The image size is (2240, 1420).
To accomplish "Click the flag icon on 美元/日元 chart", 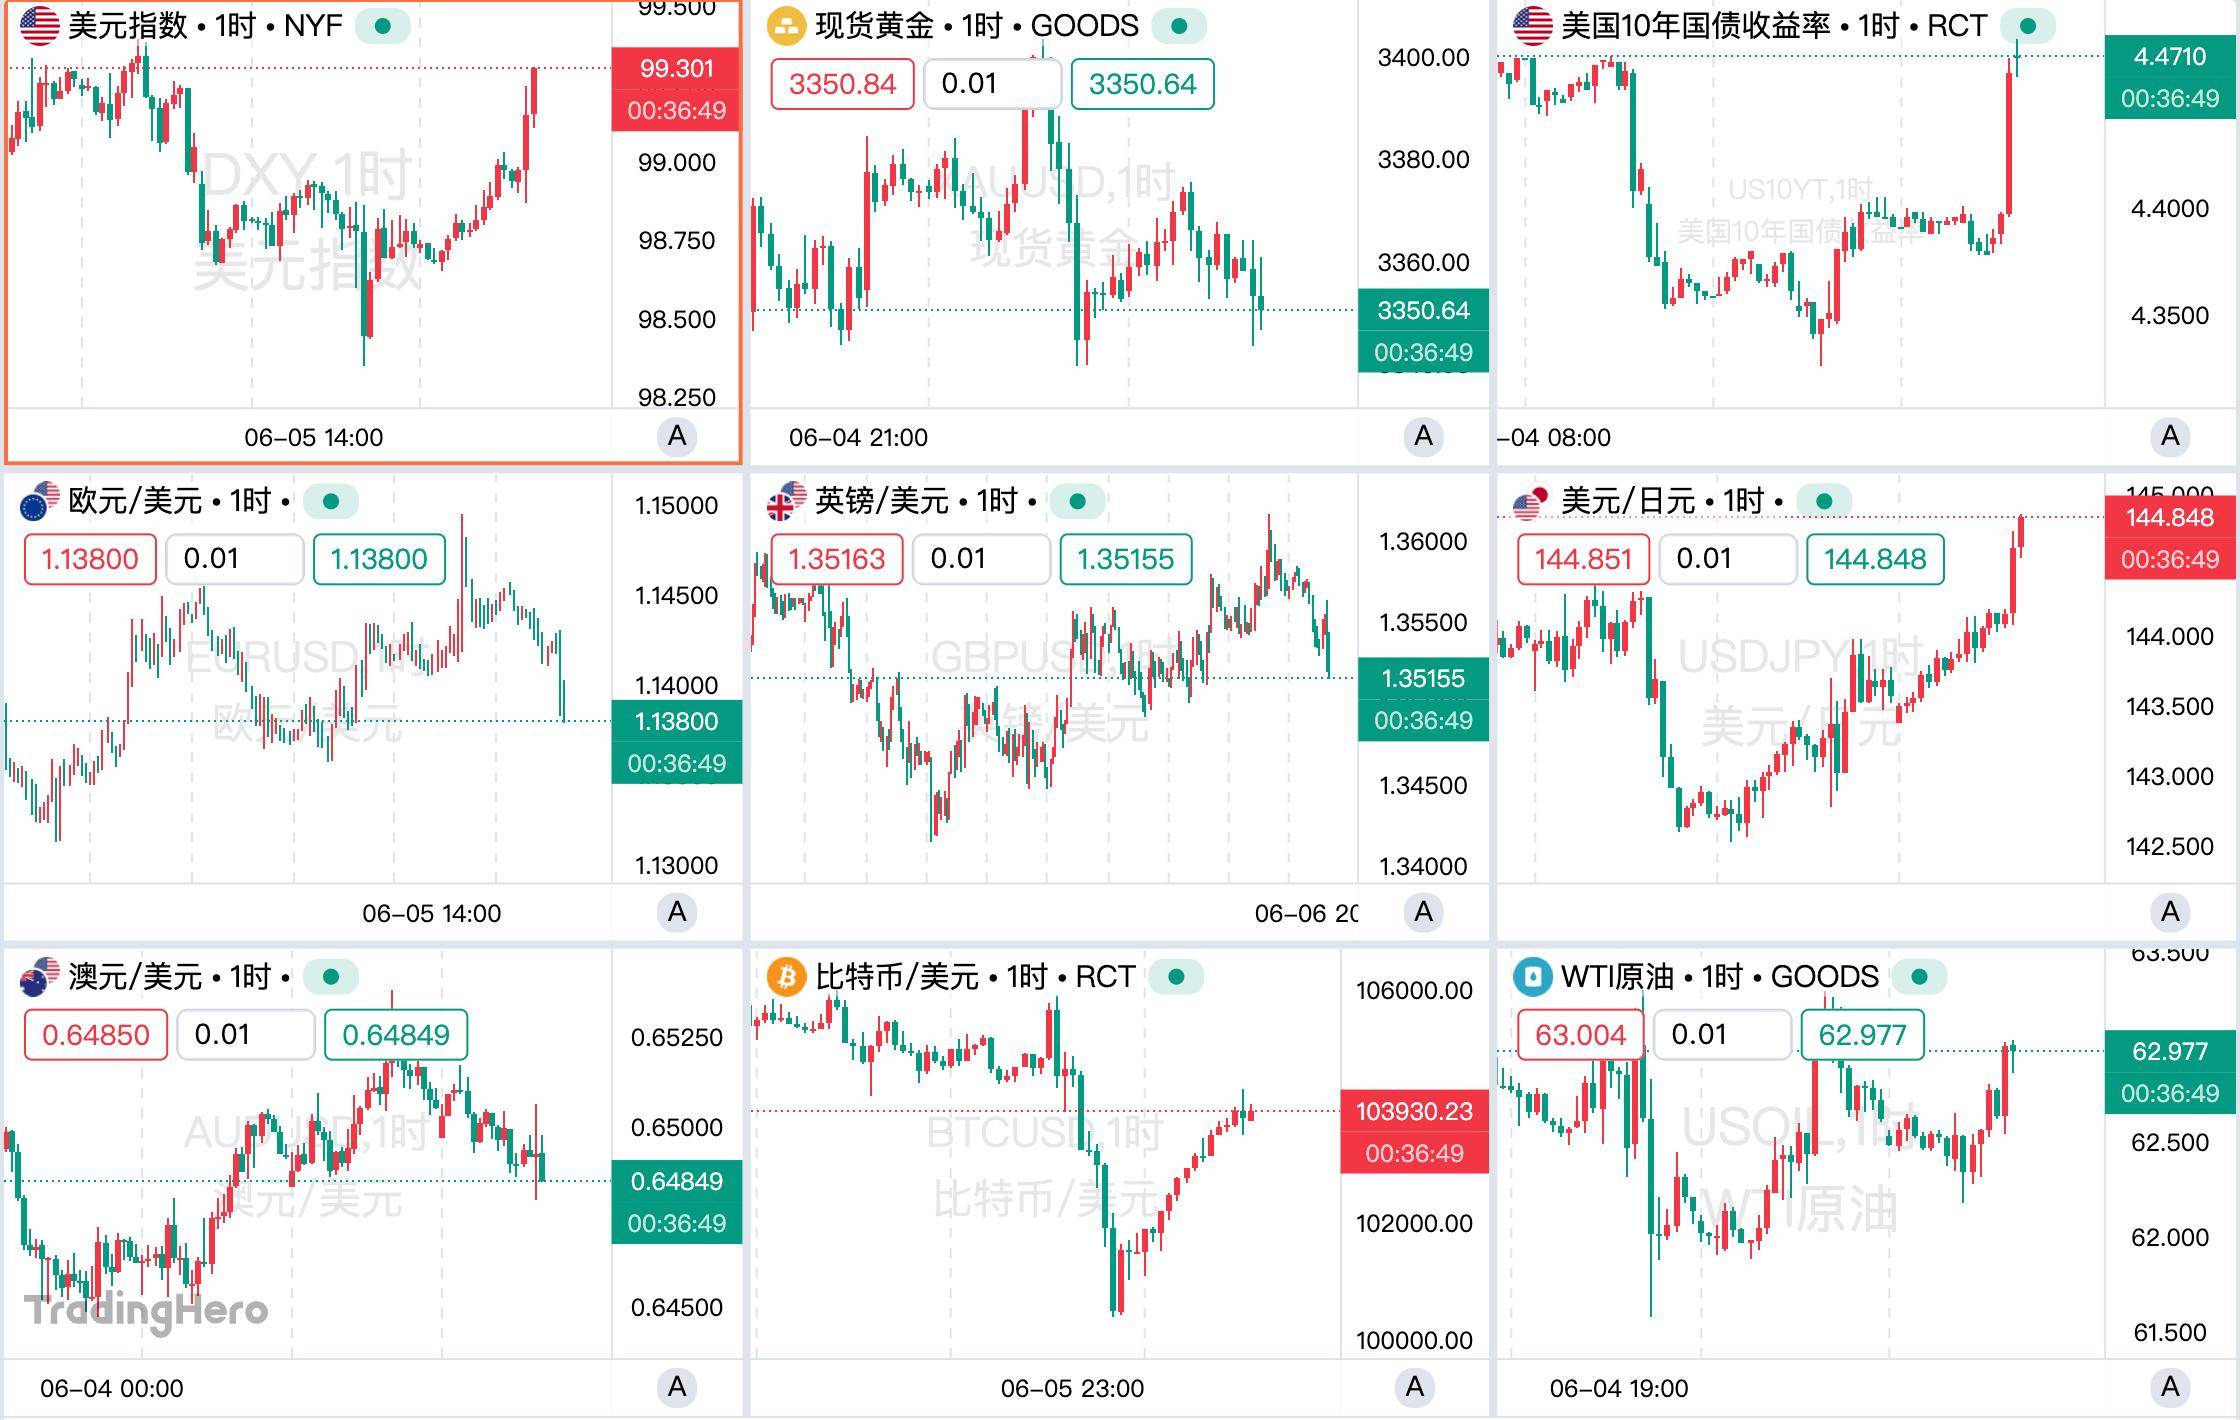I will tap(1533, 500).
